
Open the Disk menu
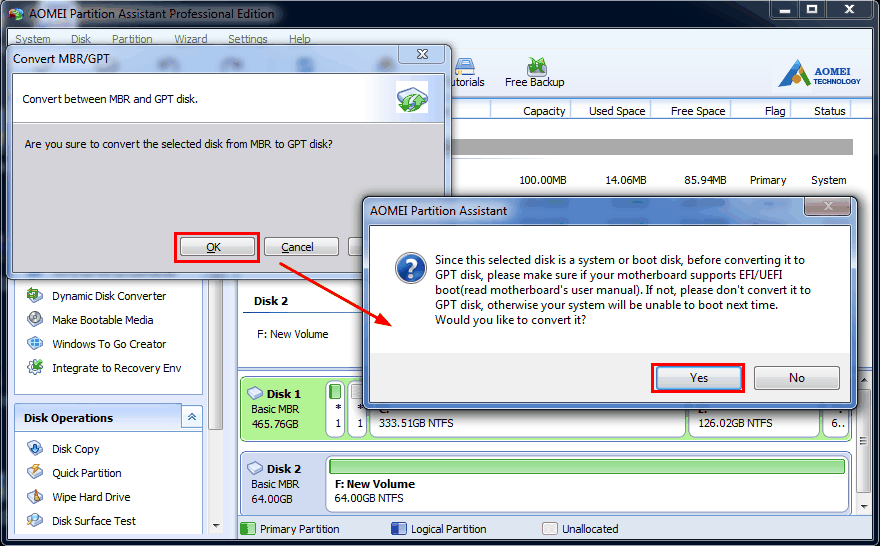point(81,39)
